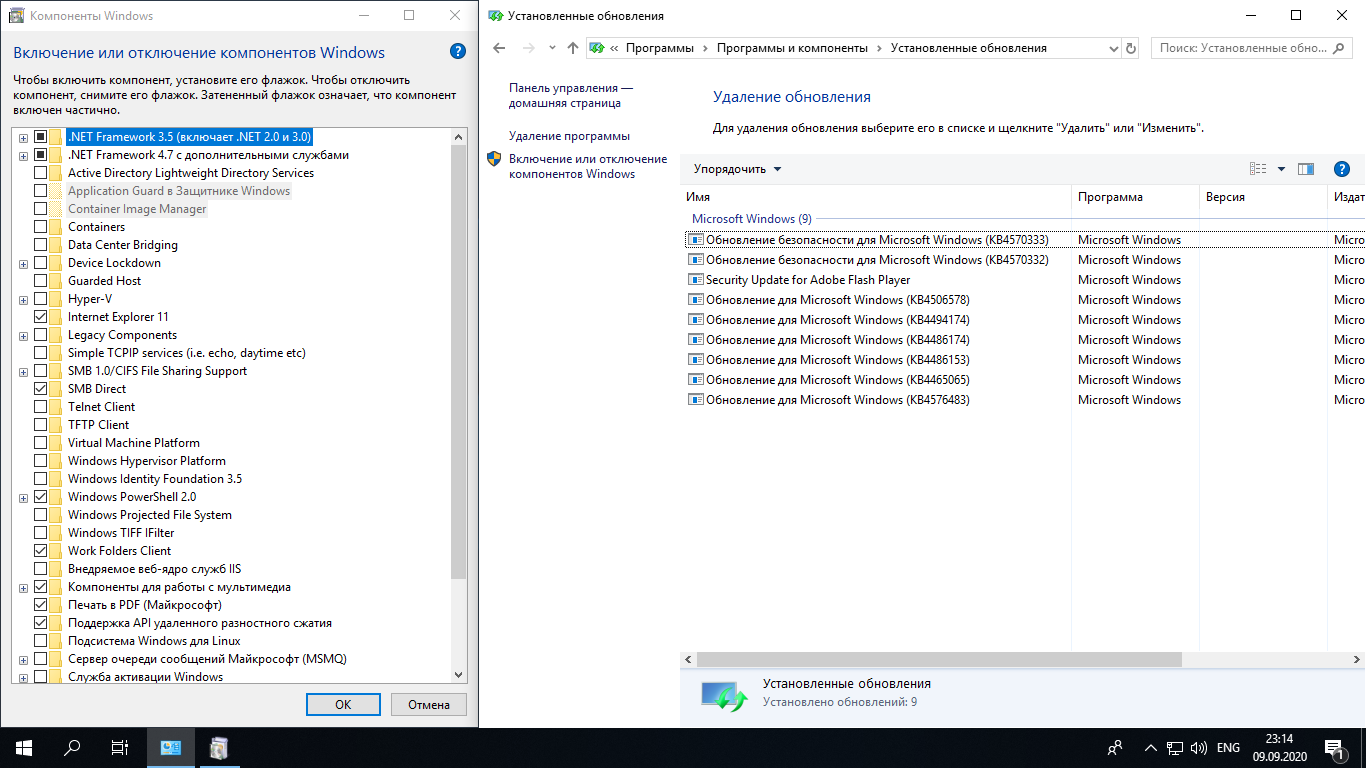Click Программы in the breadcrumb
Viewport: 1366px width, 768px height.
click(660, 48)
